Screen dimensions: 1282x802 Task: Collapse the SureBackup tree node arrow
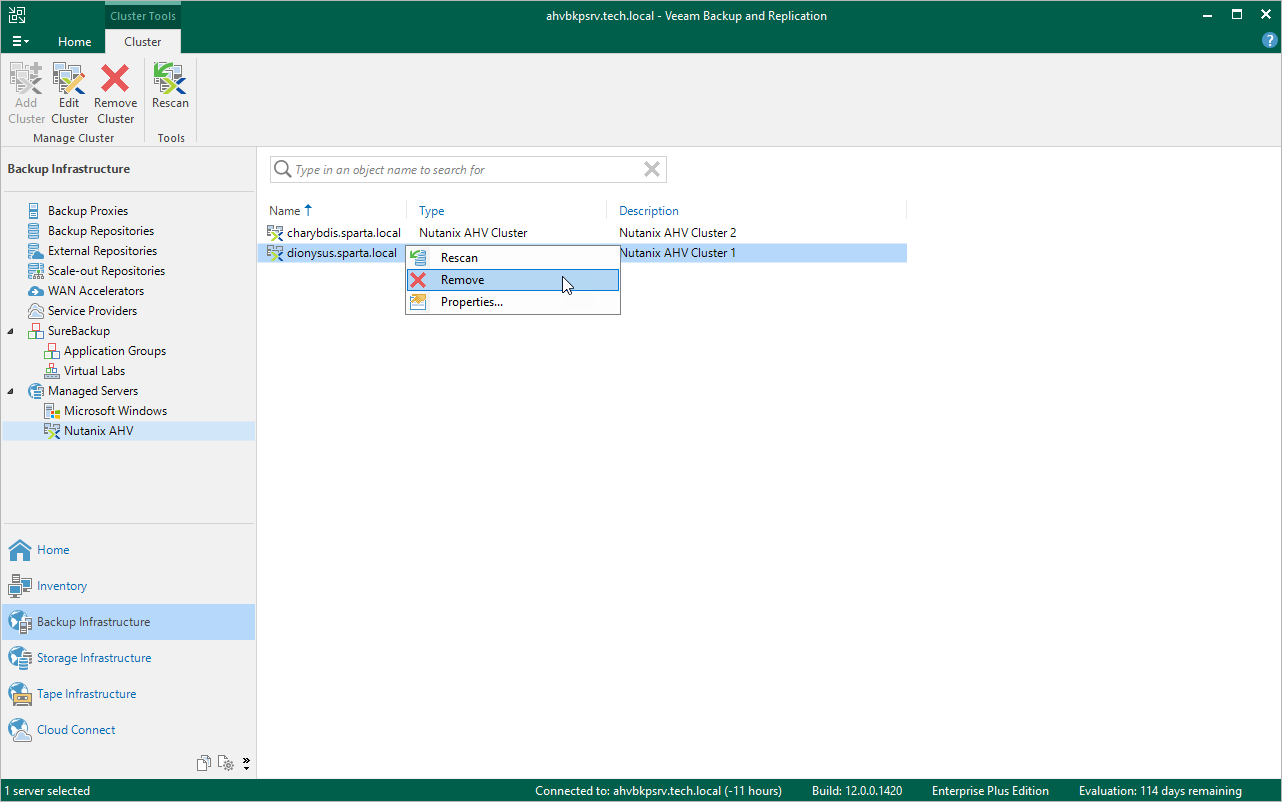(12, 331)
